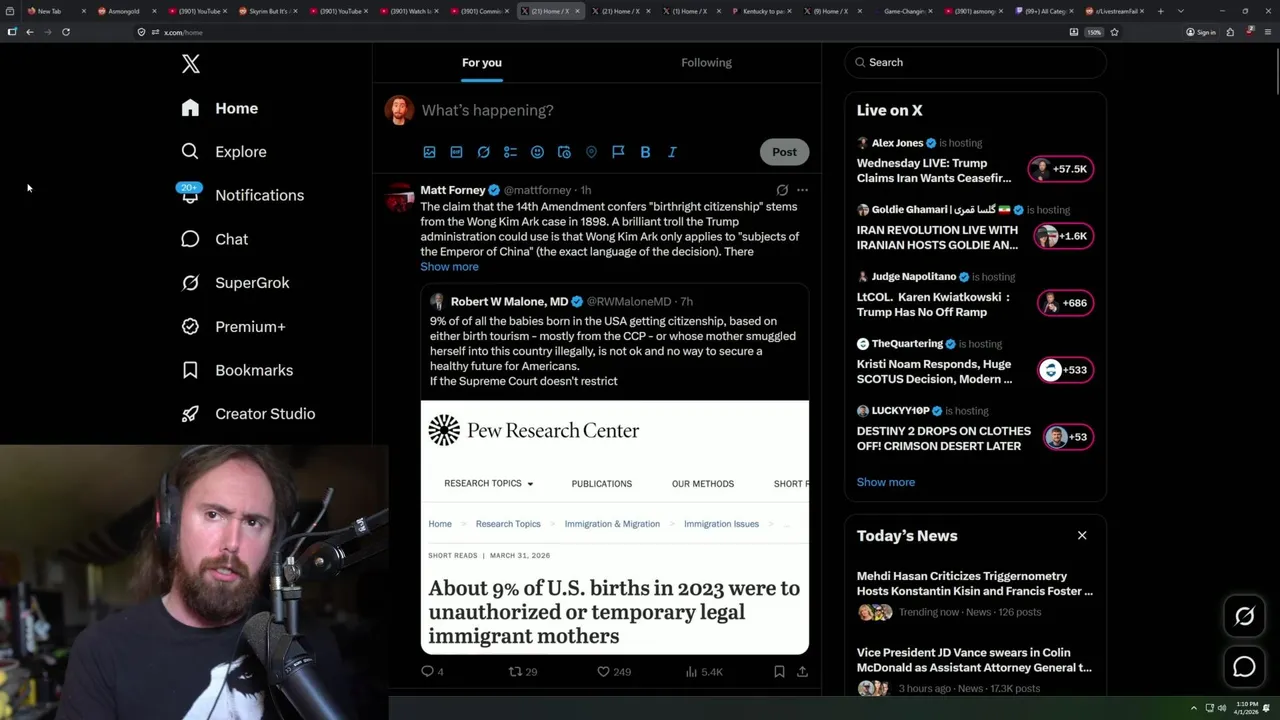Screen dimensions: 1280x720
Task: Open the floating Chat messages button
Action: pos(1244,667)
